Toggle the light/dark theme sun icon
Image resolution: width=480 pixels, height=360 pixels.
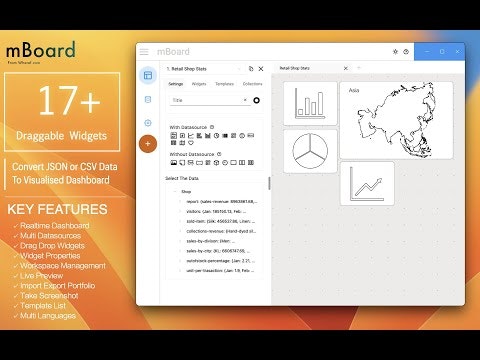tap(395, 52)
